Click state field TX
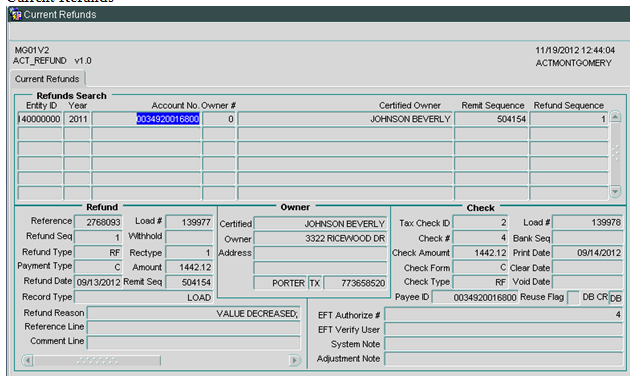This screenshot has width=634, height=380. 315,283
